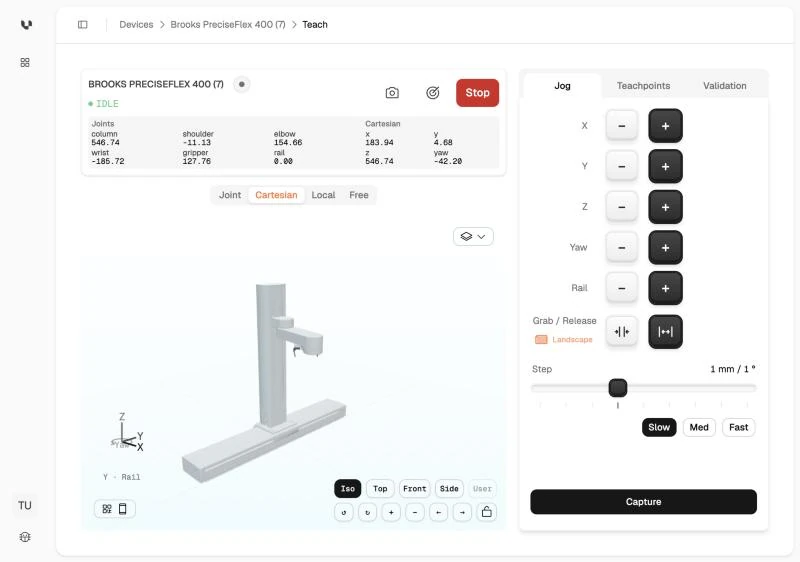The height and width of the screenshot is (562, 800).
Task: Switch to Top view
Action: pyautogui.click(x=380, y=489)
